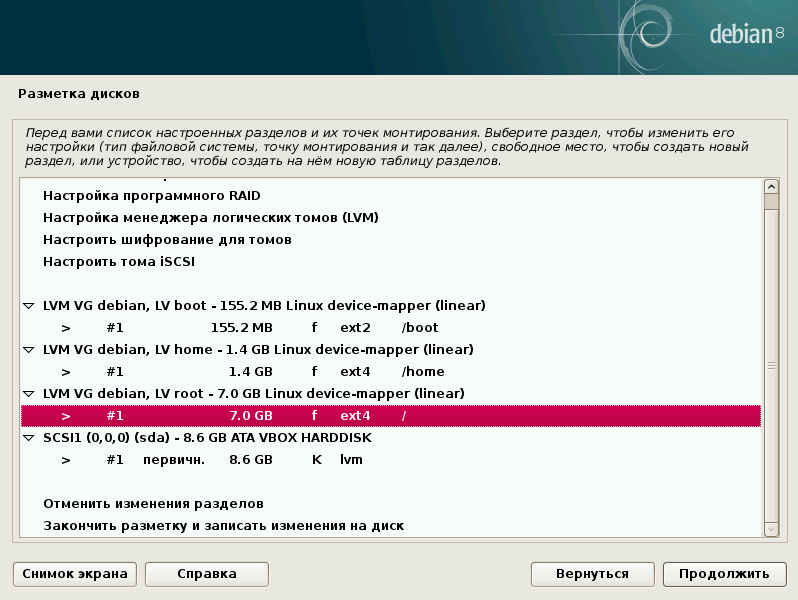
Task: Collapse the LV boot device entry
Action: pos(28,305)
